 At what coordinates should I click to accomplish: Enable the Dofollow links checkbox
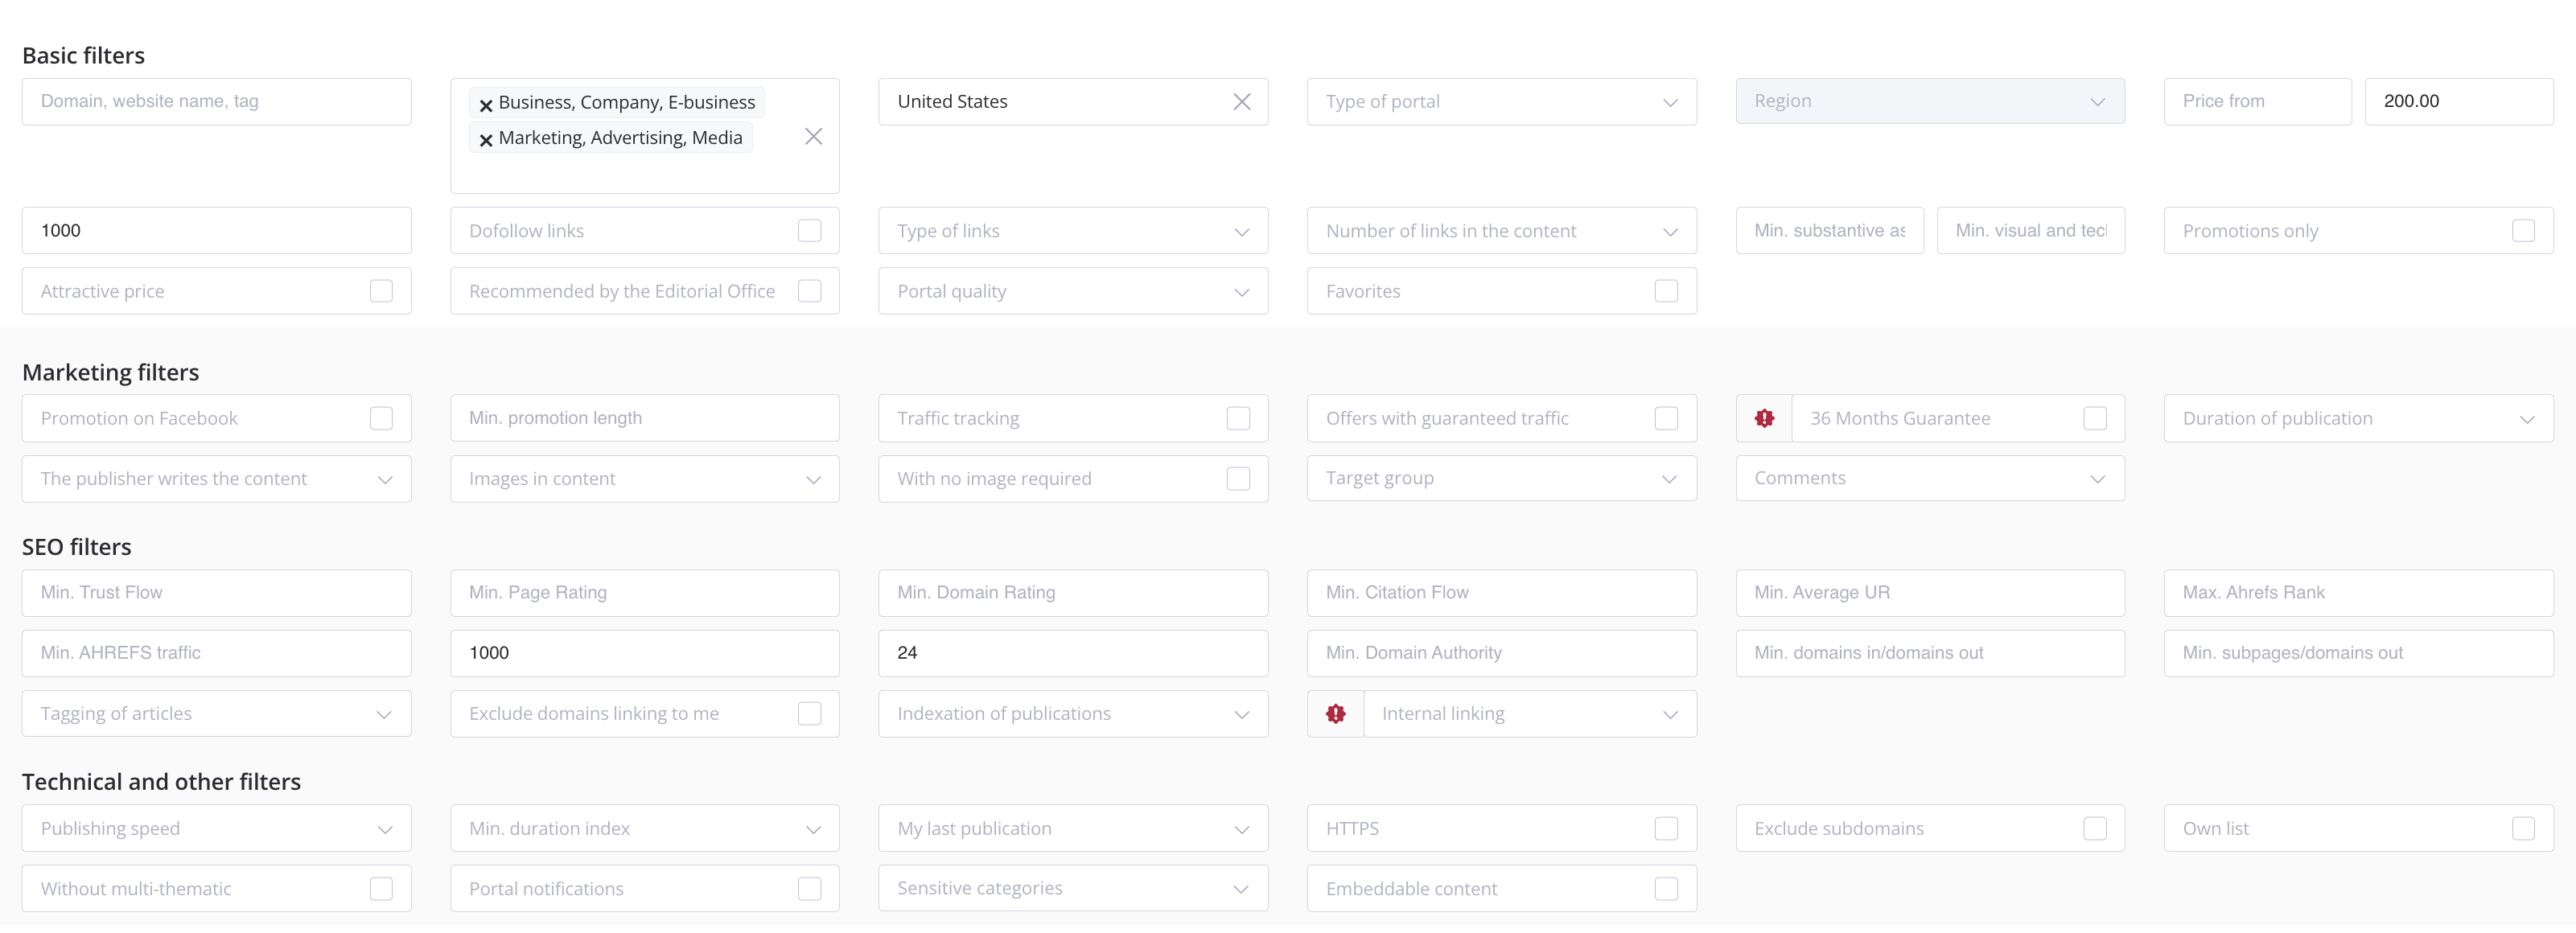[x=809, y=231]
